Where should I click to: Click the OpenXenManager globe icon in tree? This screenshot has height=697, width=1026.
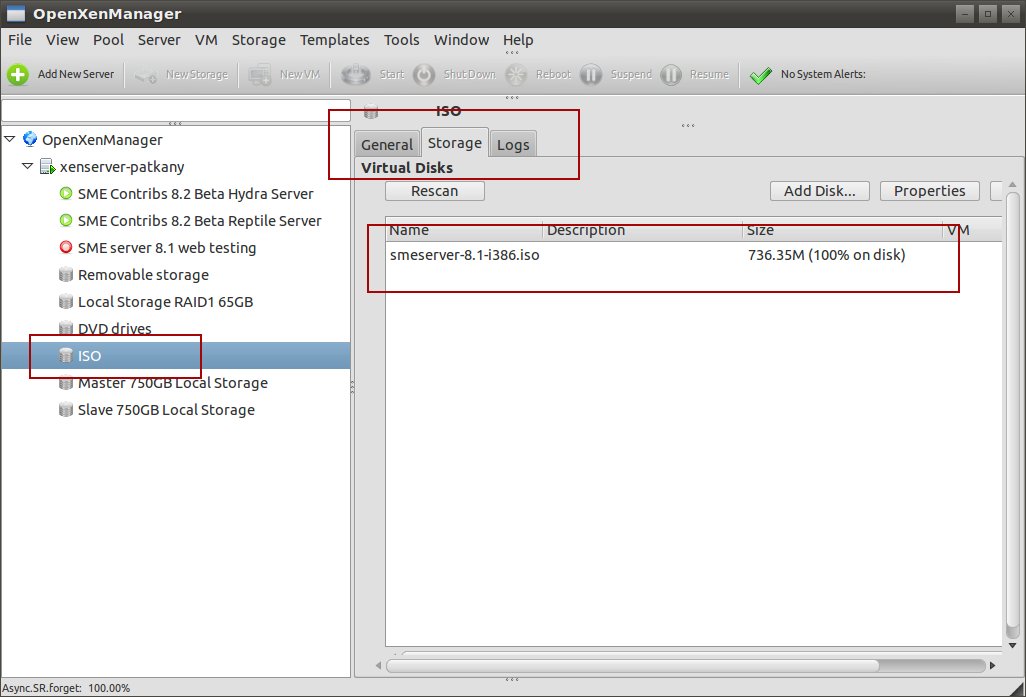click(x=29, y=139)
